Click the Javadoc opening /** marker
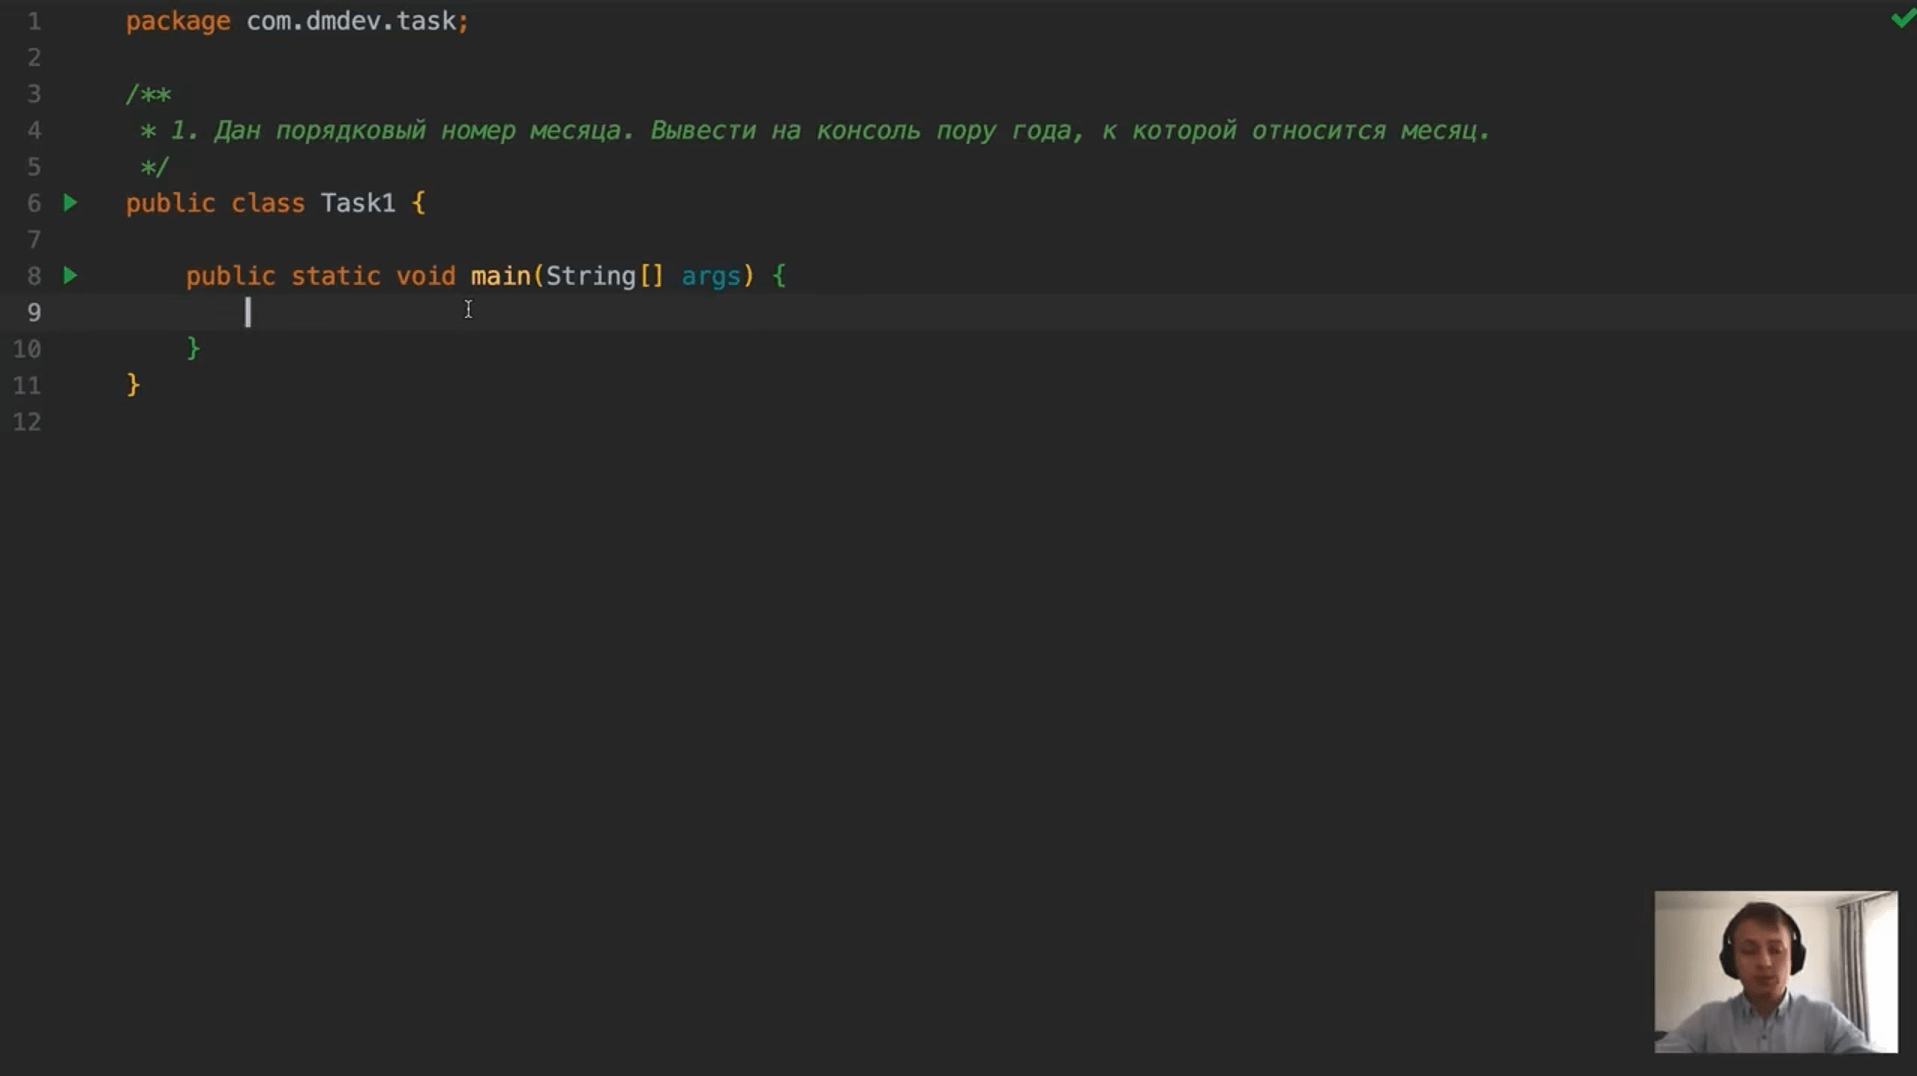 pos(148,94)
